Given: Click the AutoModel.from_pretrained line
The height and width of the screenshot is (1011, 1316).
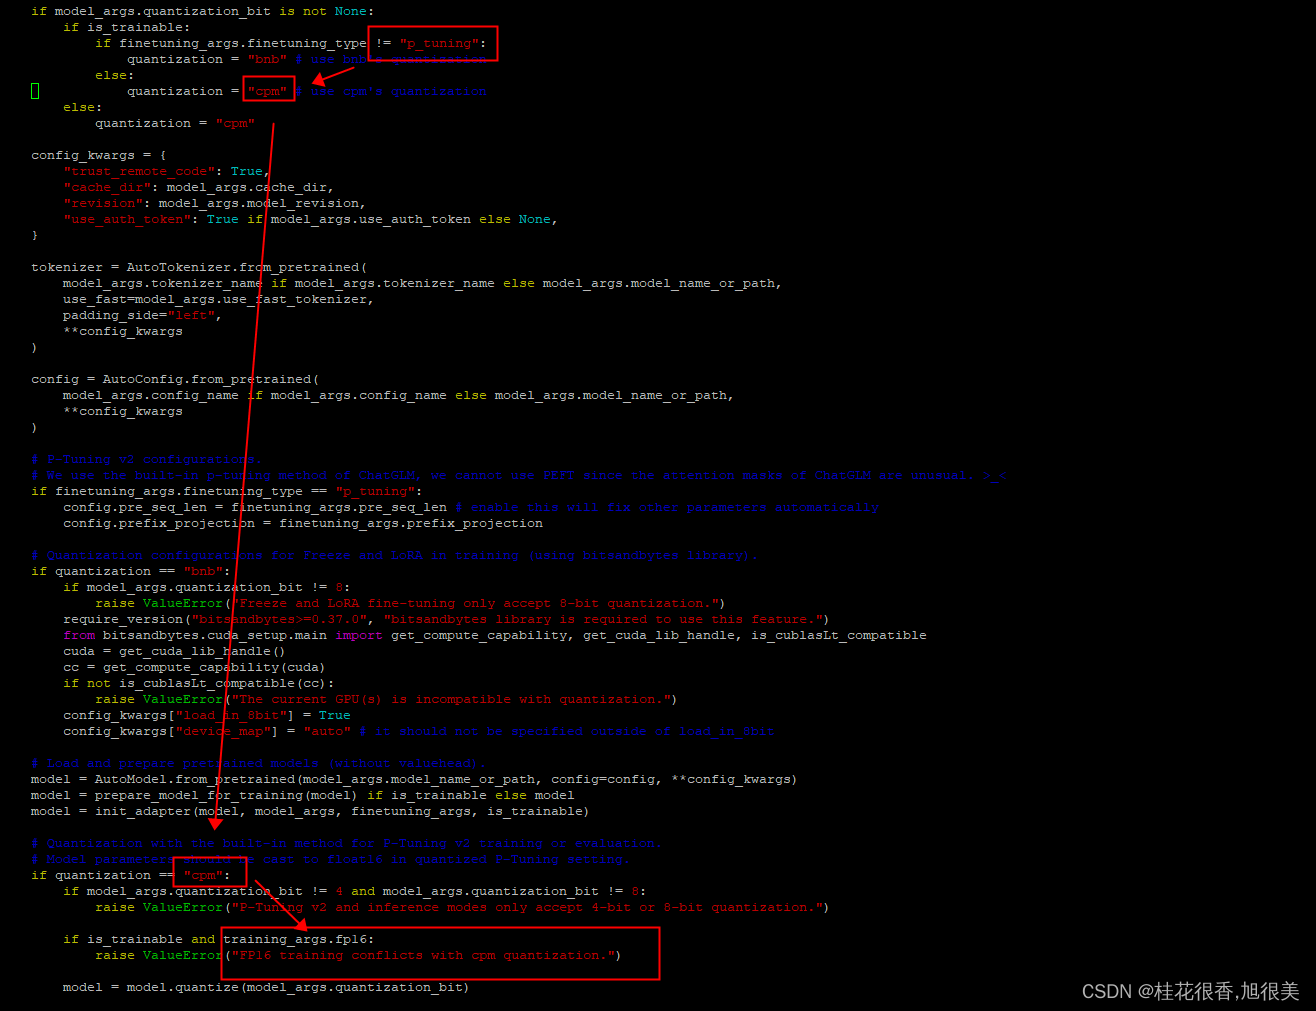Looking at the screenshot, I should coord(430,779).
